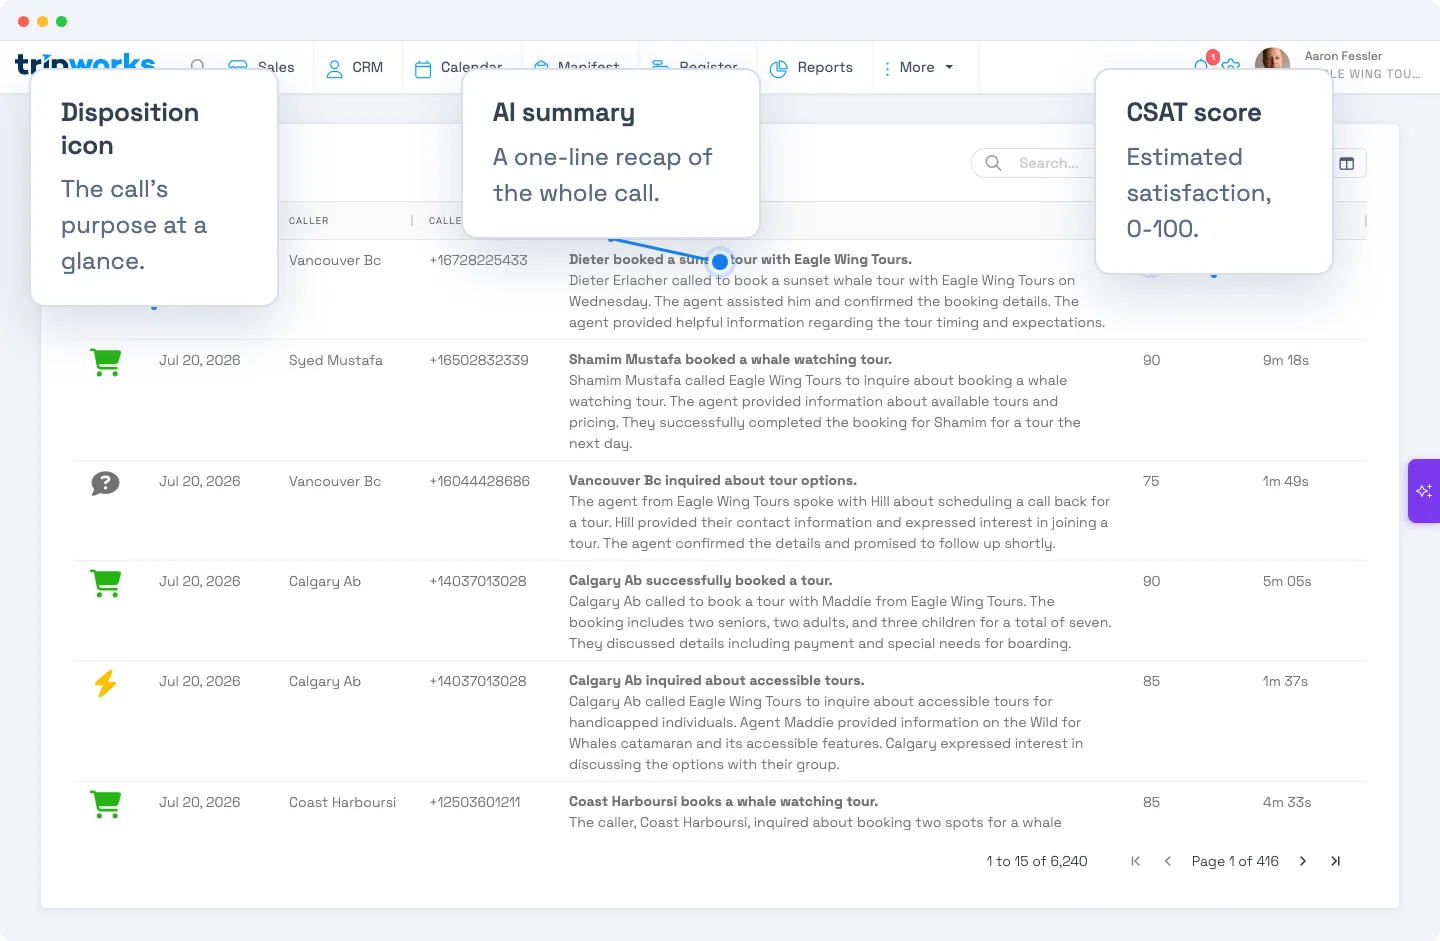Open the Reports section

(x=811, y=68)
